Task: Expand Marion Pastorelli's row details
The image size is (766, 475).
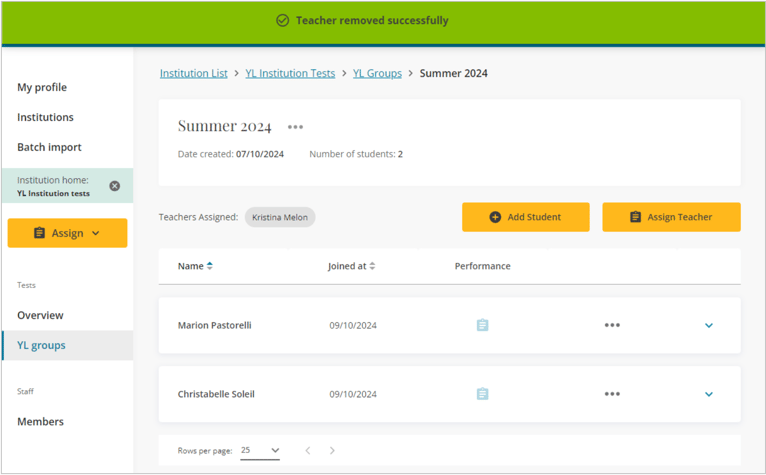Action: (709, 325)
